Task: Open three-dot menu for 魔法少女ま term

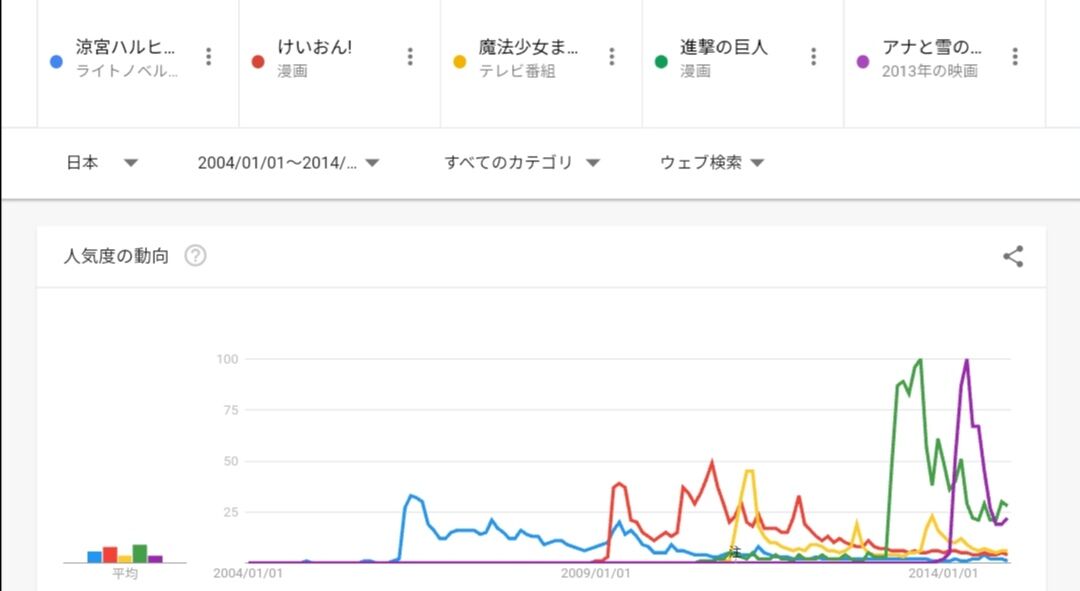Action: click(612, 57)
